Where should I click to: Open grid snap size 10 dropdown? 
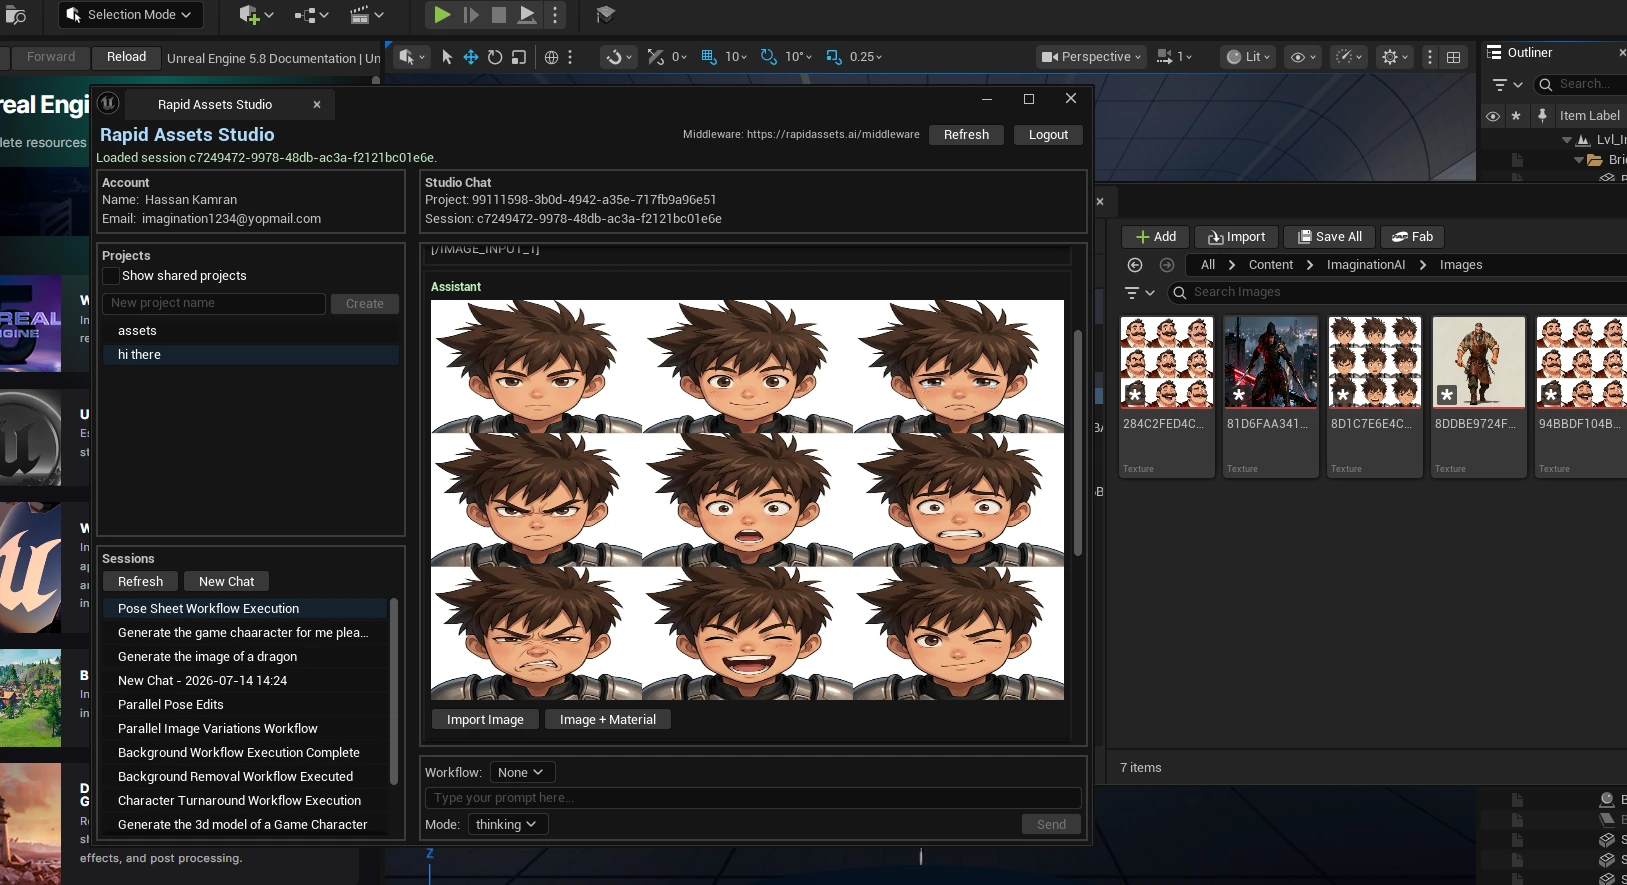click(x=736, y=57)
